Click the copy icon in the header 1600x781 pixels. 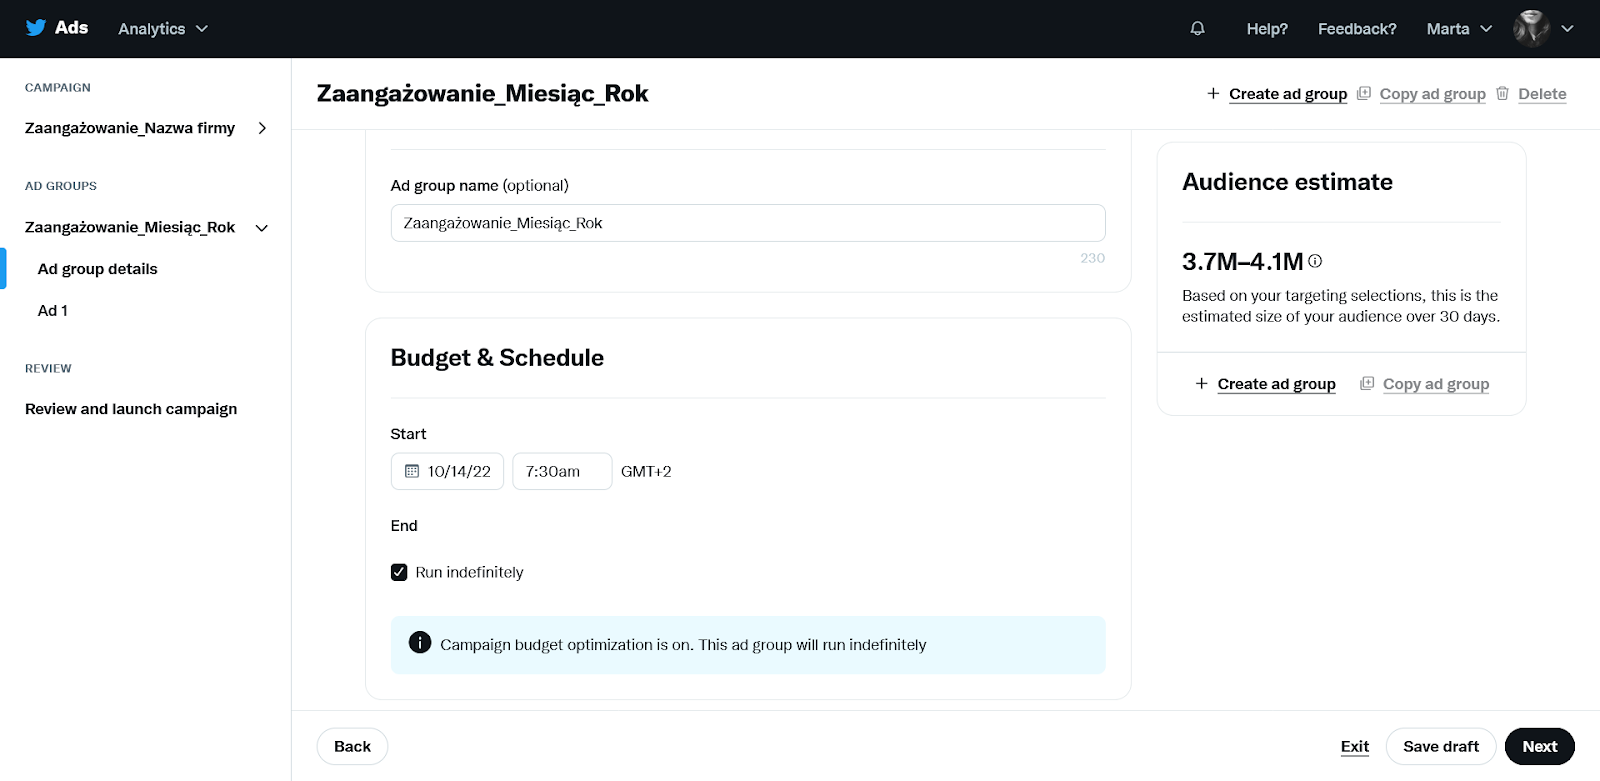point(1364,93)
